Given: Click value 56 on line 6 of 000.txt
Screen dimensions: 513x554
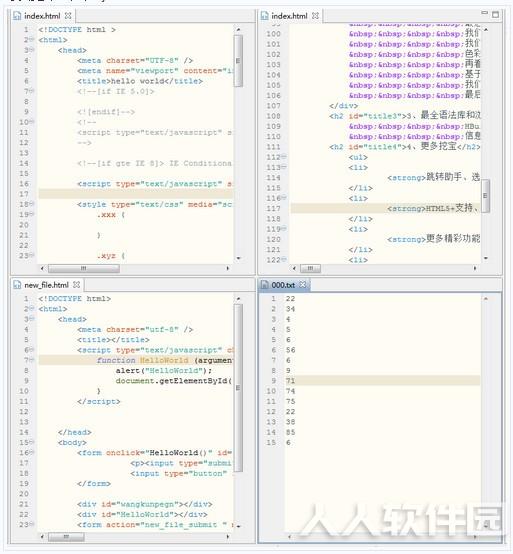Looking at the screenshot, I should 290,350.
